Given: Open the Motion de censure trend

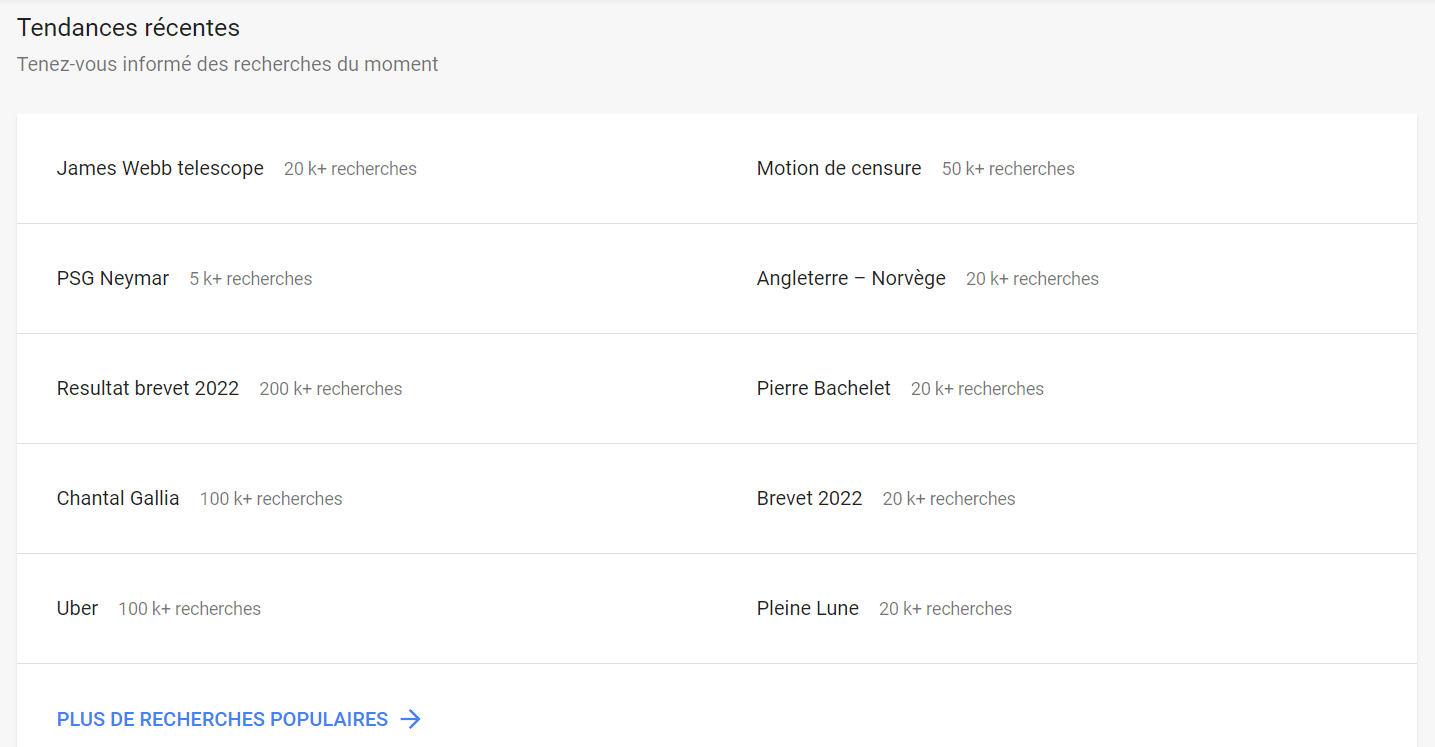Looking at the screenshot, I should (x=838, y=168).
